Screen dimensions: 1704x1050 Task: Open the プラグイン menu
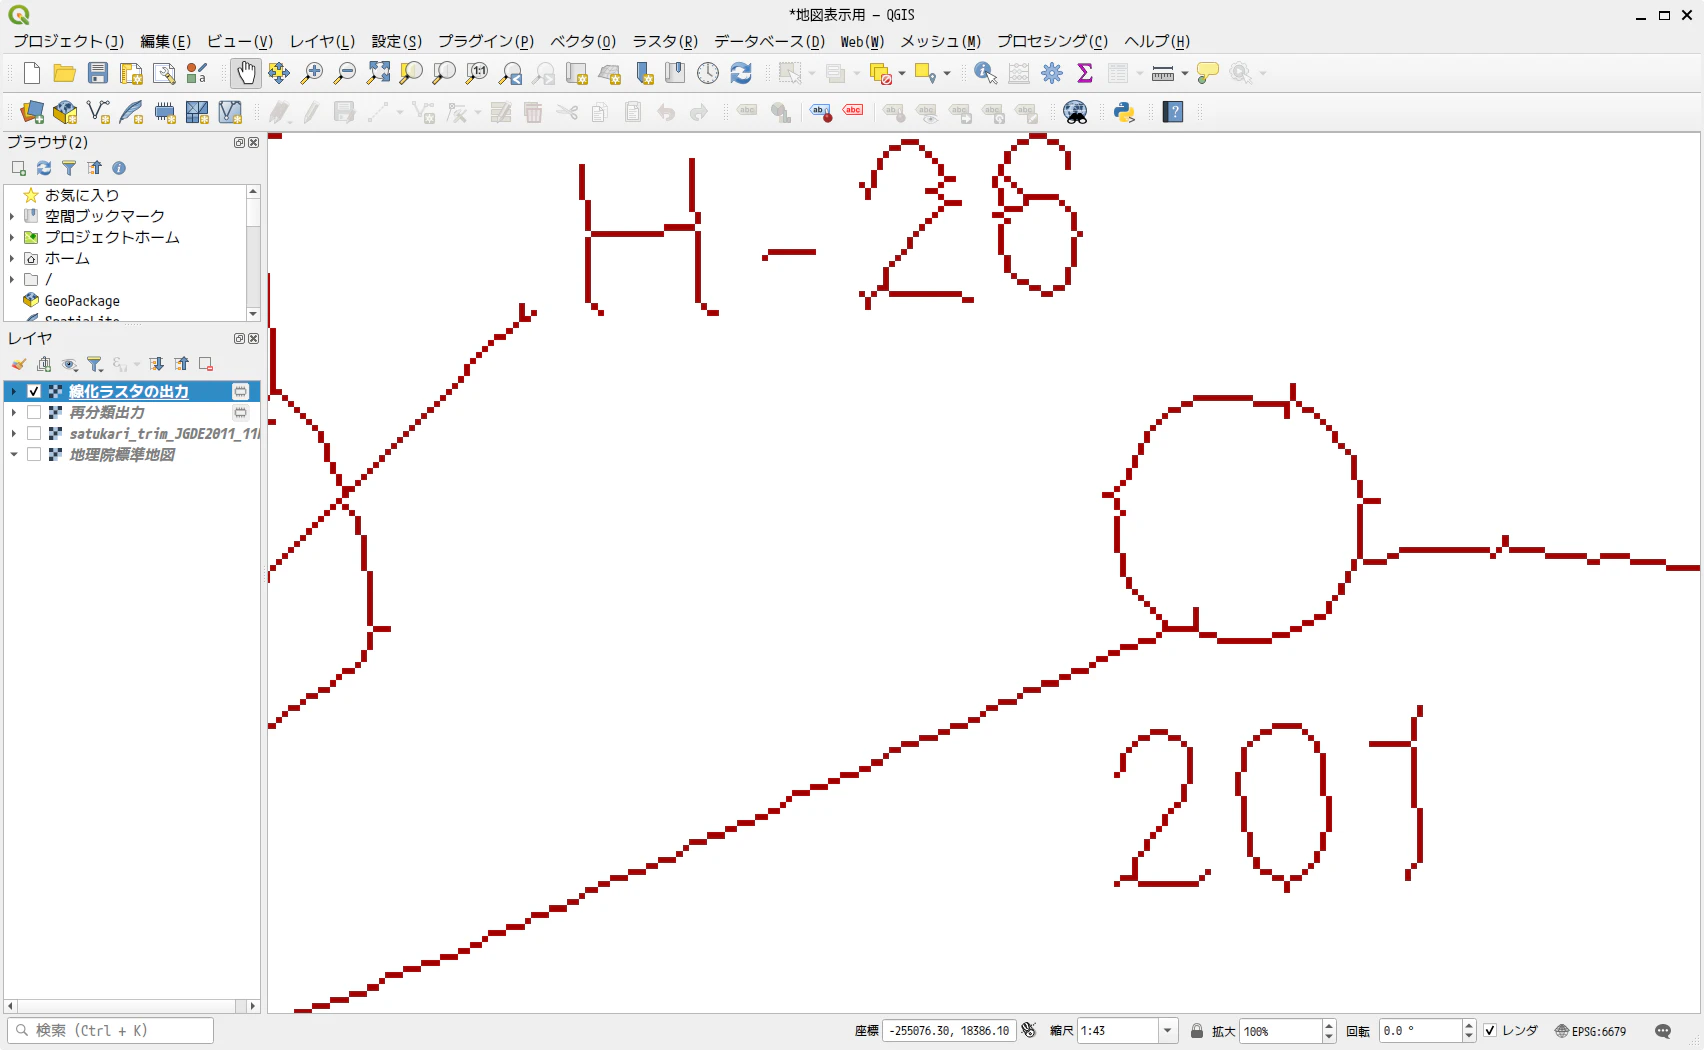[486, 41]
